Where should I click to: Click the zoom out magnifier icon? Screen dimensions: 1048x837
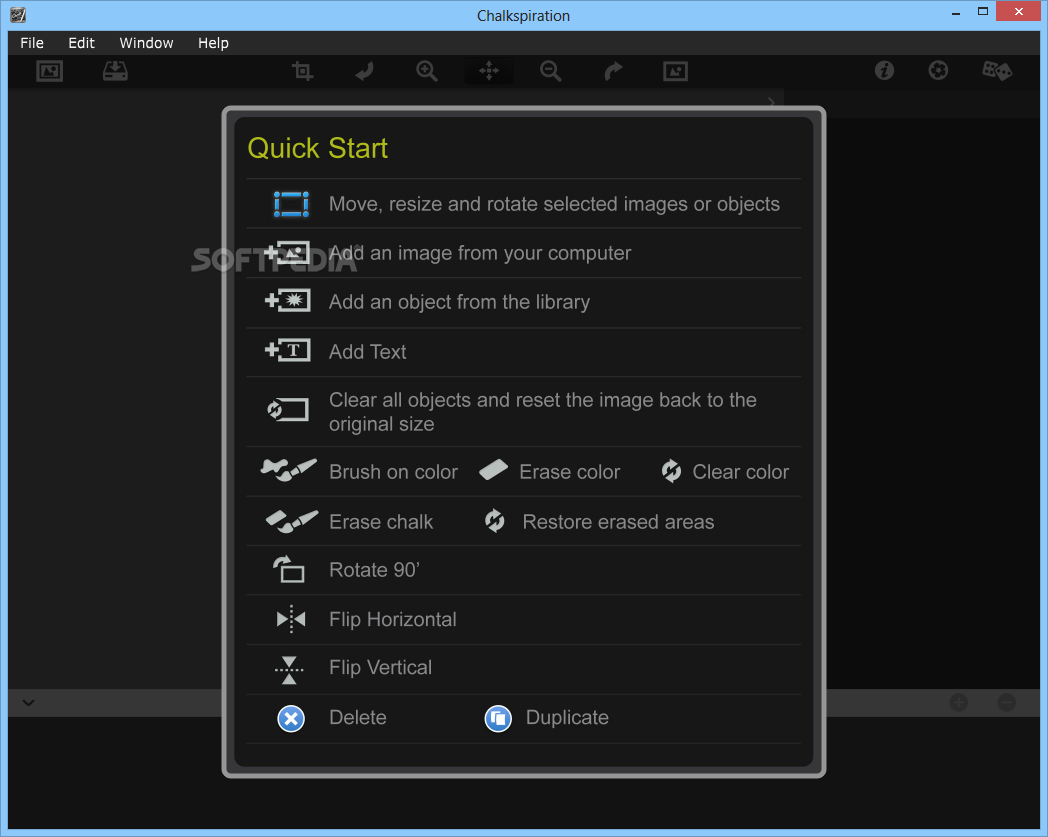point(550,71)
